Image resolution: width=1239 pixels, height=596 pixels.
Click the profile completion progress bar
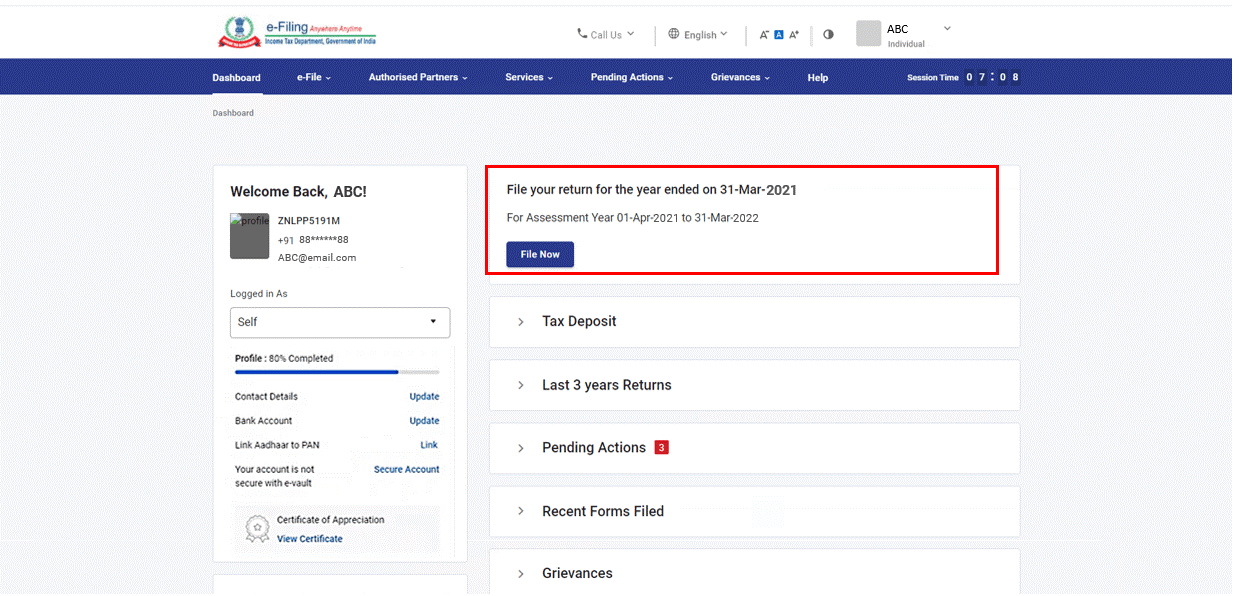tap(336, 372)
